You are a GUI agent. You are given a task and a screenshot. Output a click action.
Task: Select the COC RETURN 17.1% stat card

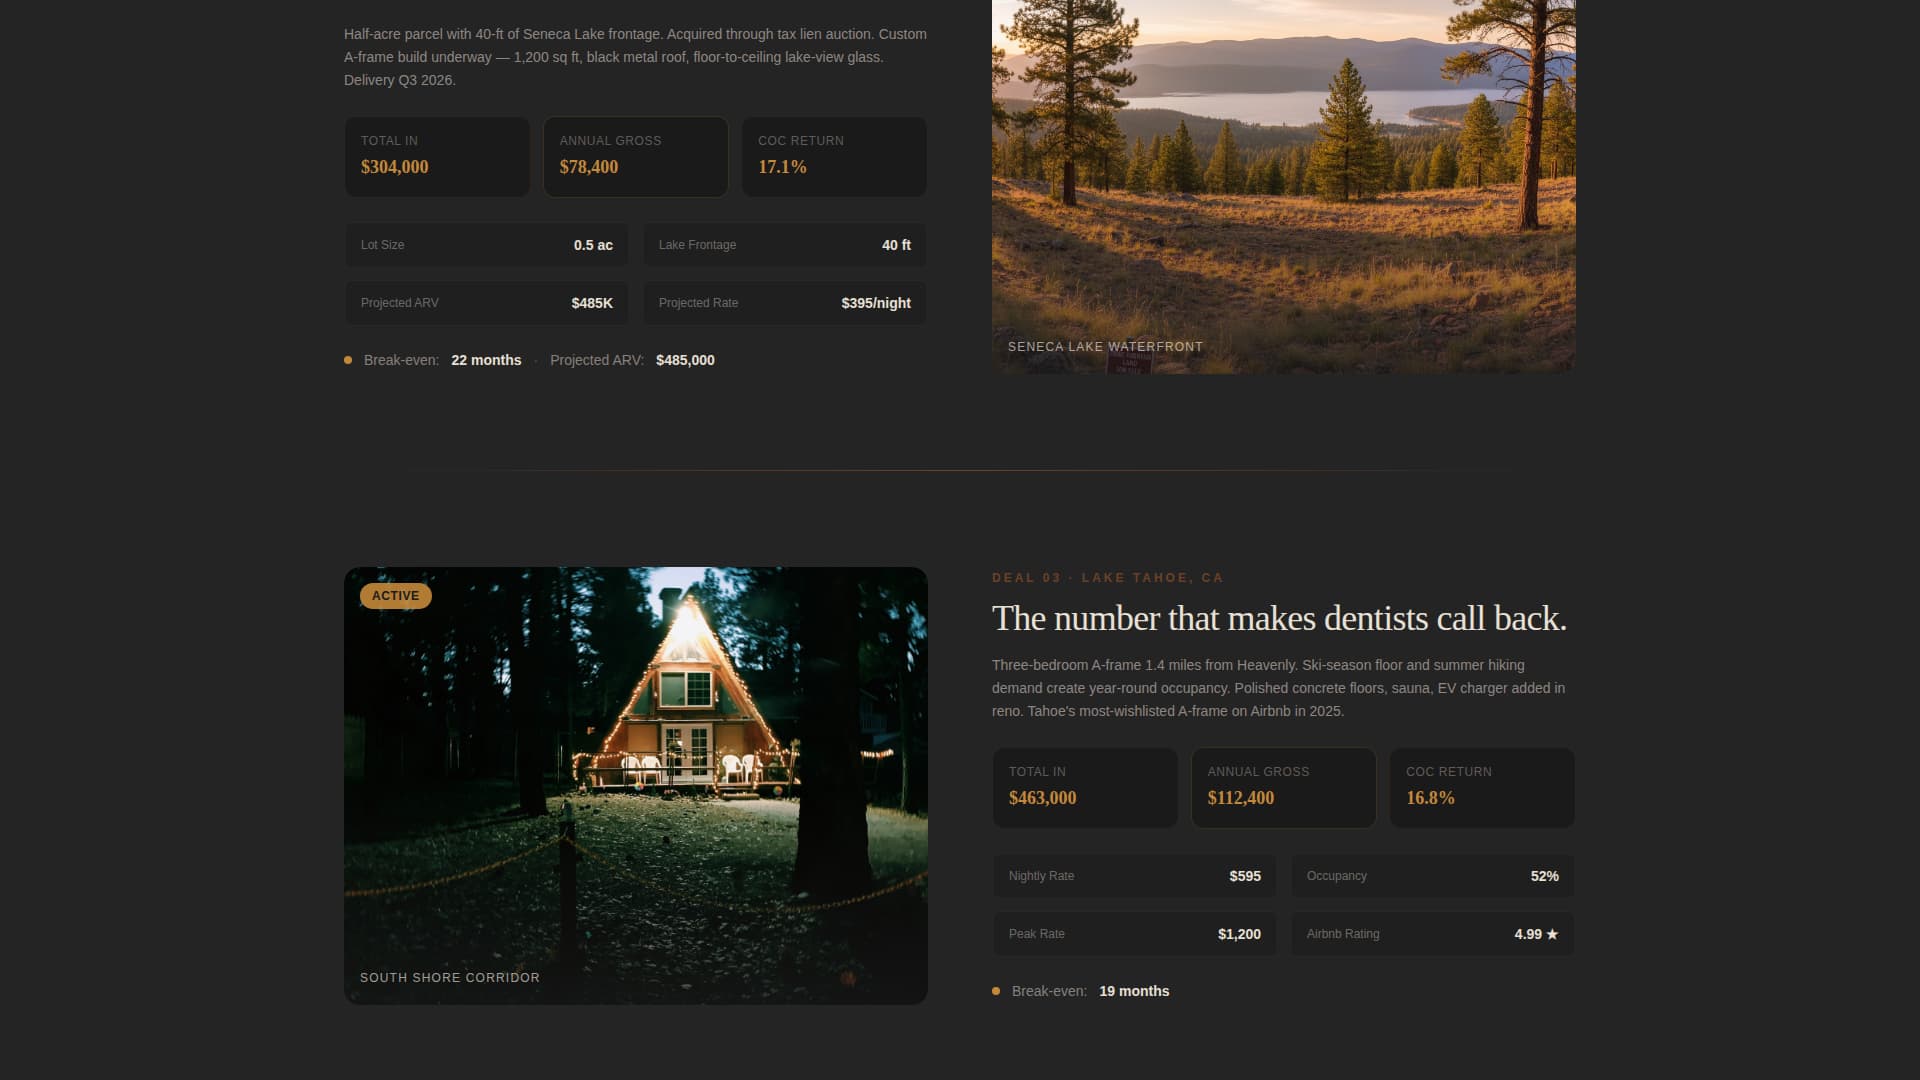point(833,156)
